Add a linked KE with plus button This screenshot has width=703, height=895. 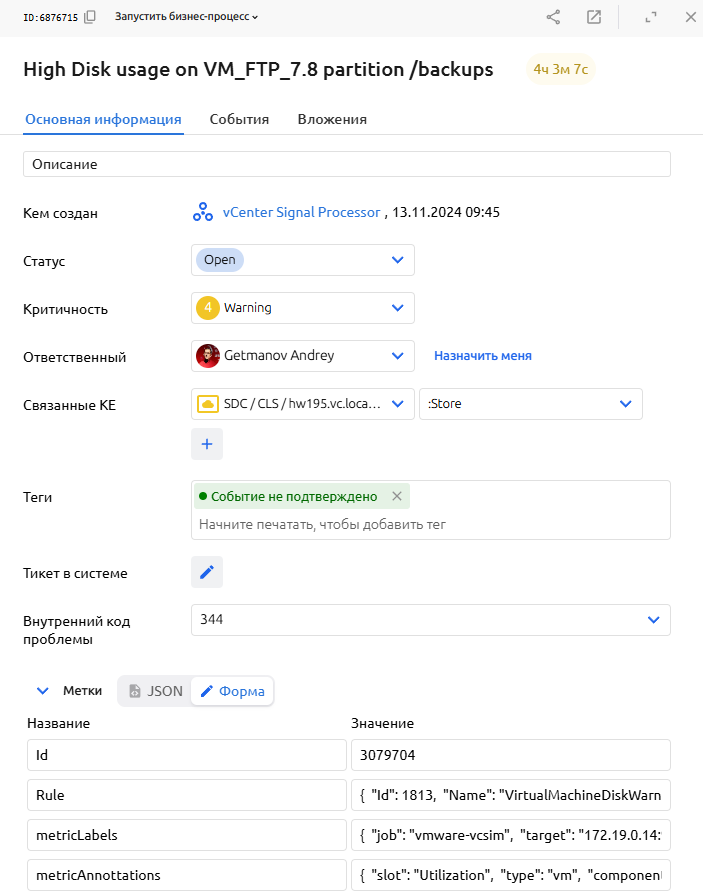[207, 444]
